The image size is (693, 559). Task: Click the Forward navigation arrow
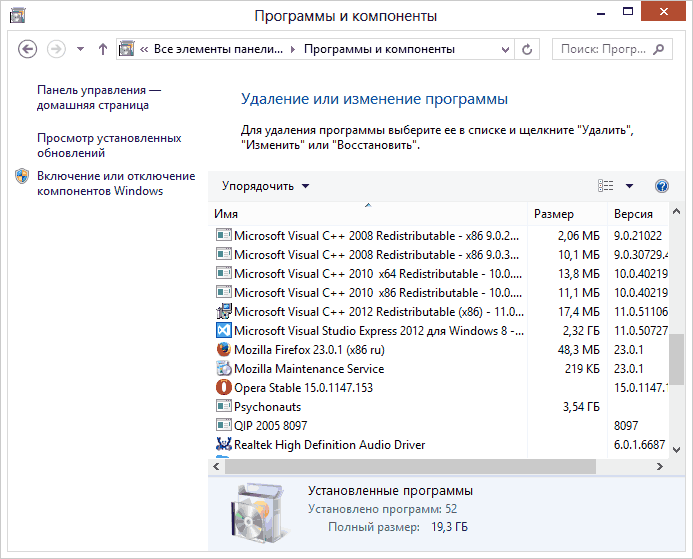[56, 49]
